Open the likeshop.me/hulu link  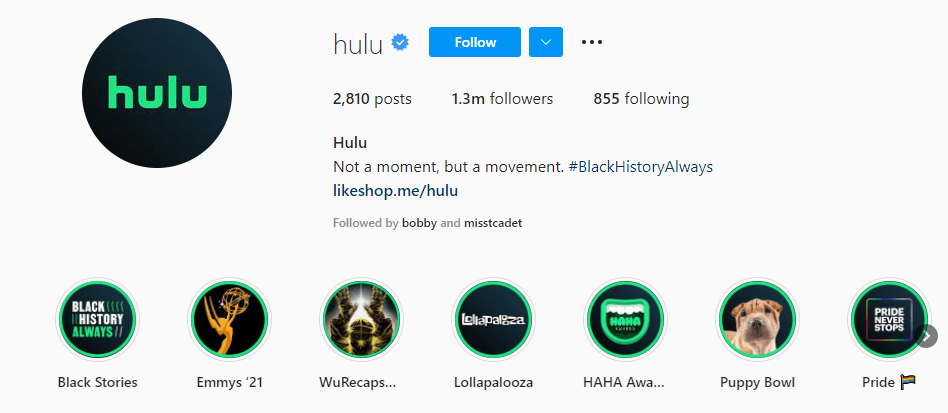coord(395,191)
